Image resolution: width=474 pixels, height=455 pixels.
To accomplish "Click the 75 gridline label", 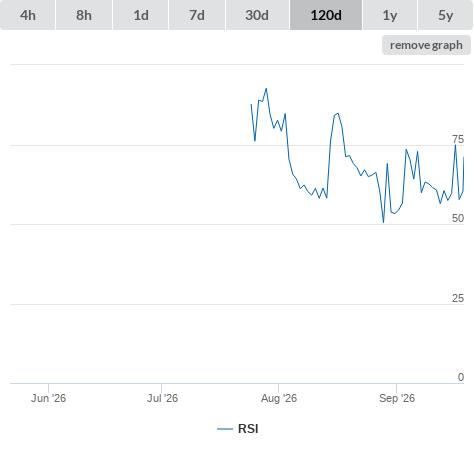I will pyautogui.click(x=458, y=139).
